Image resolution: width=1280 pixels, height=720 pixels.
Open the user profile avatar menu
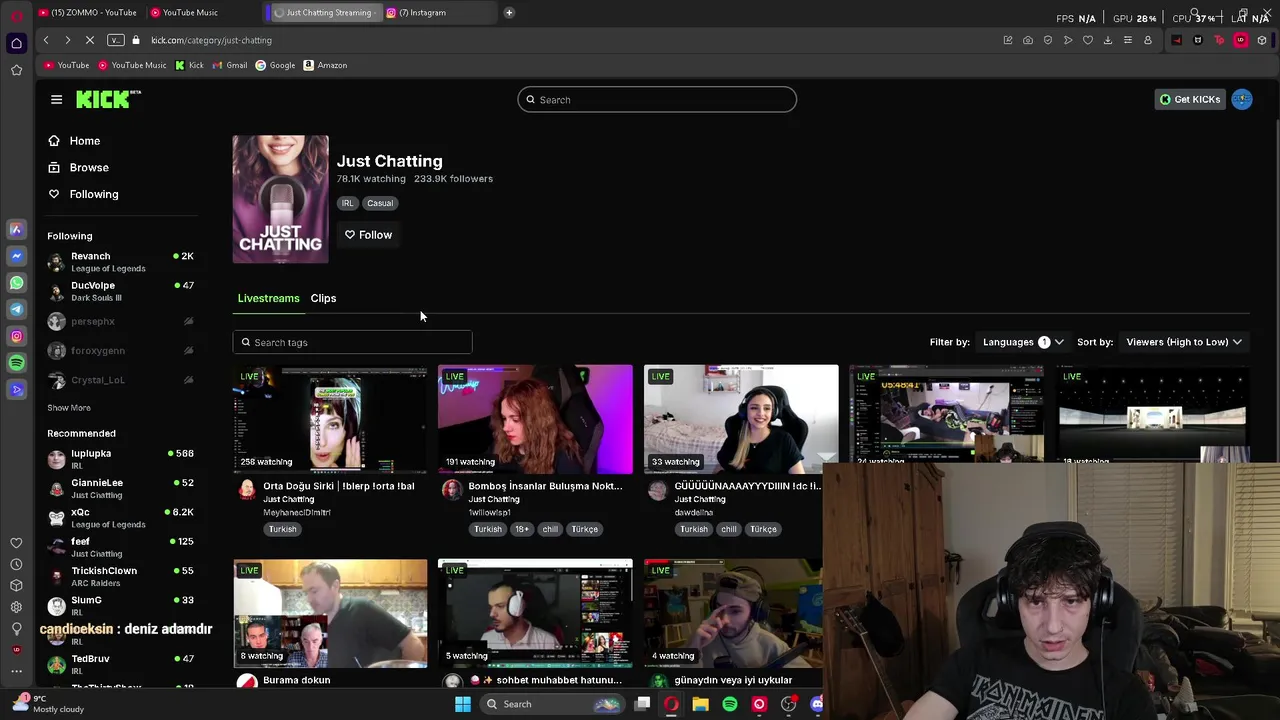tap(1242, 99)
